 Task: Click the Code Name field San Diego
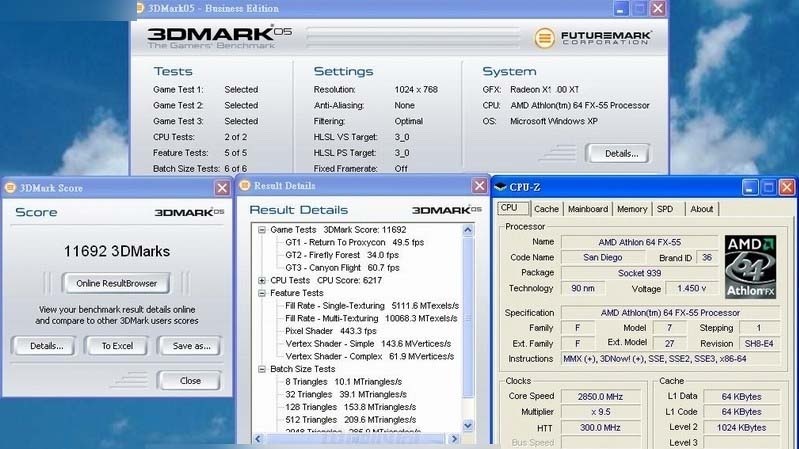(x=602, y=257)
